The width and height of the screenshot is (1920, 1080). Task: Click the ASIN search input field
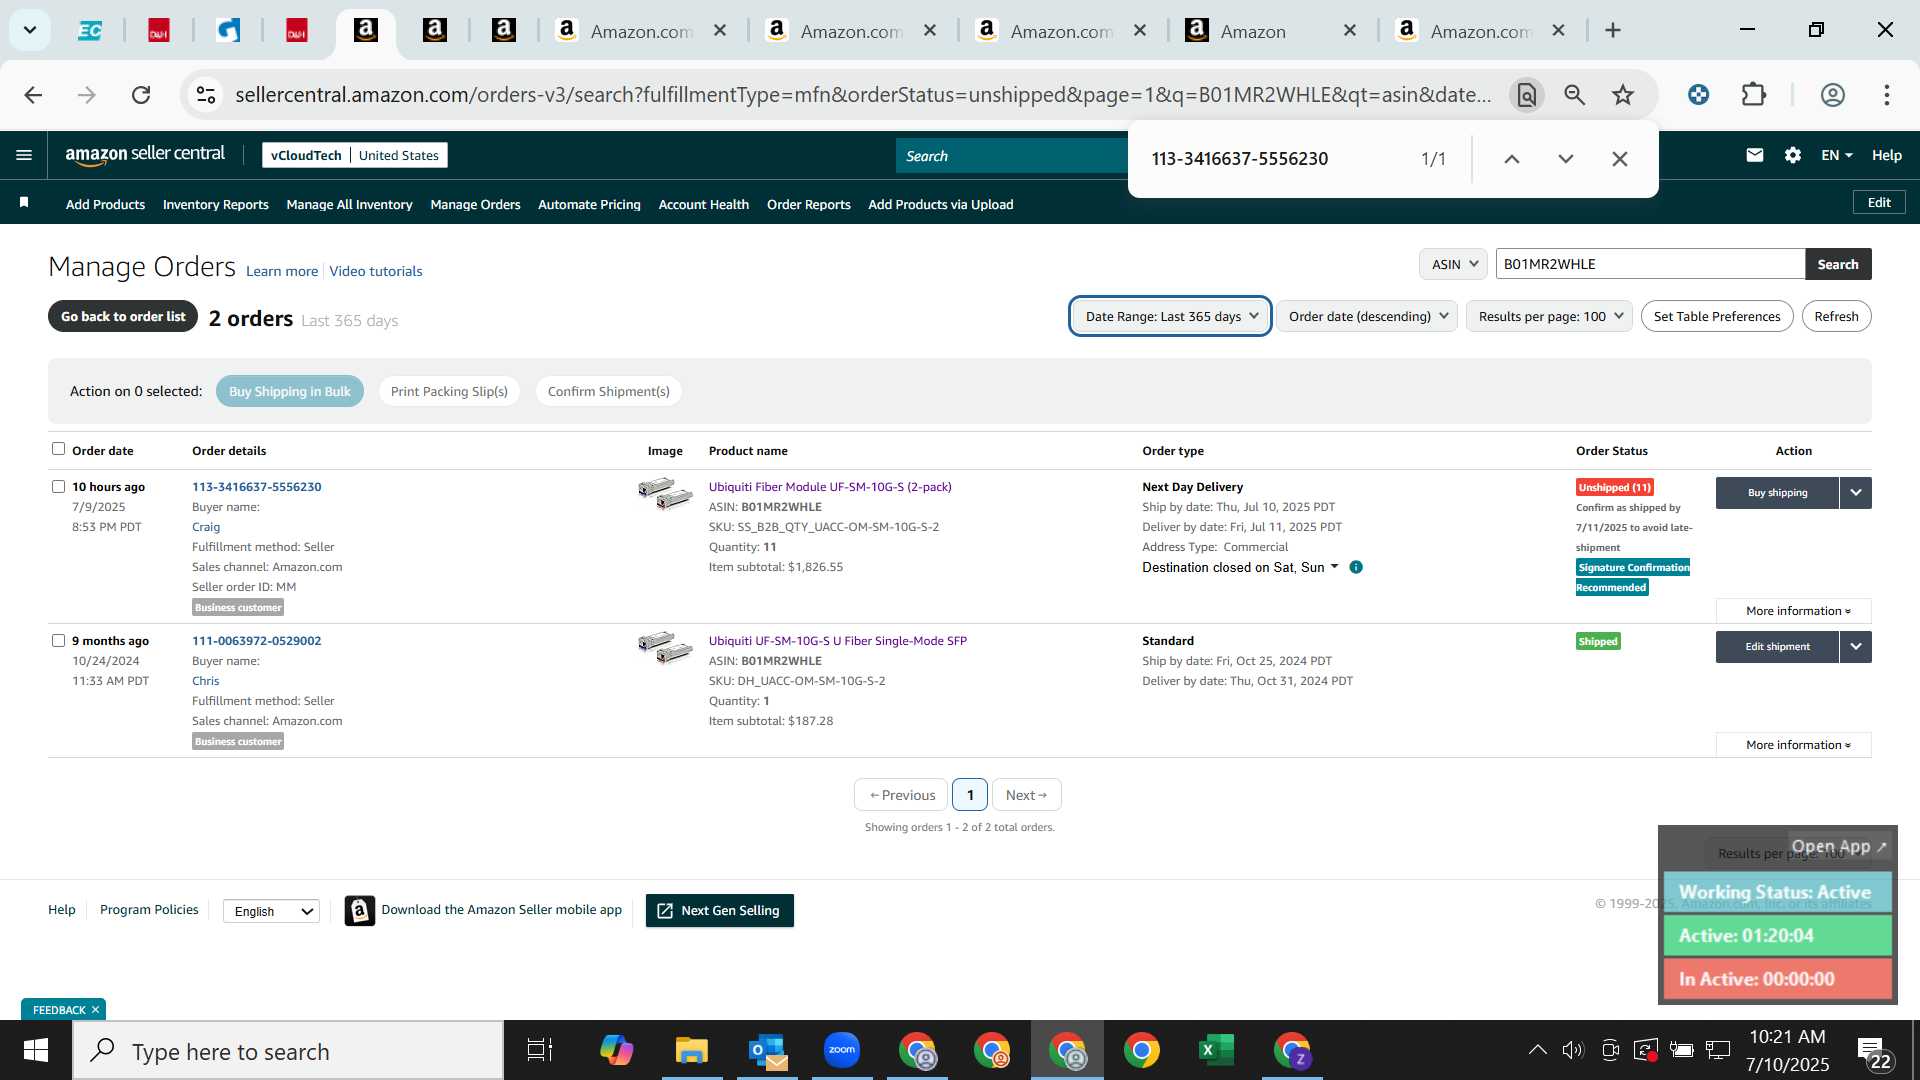tap(1650, 264)
